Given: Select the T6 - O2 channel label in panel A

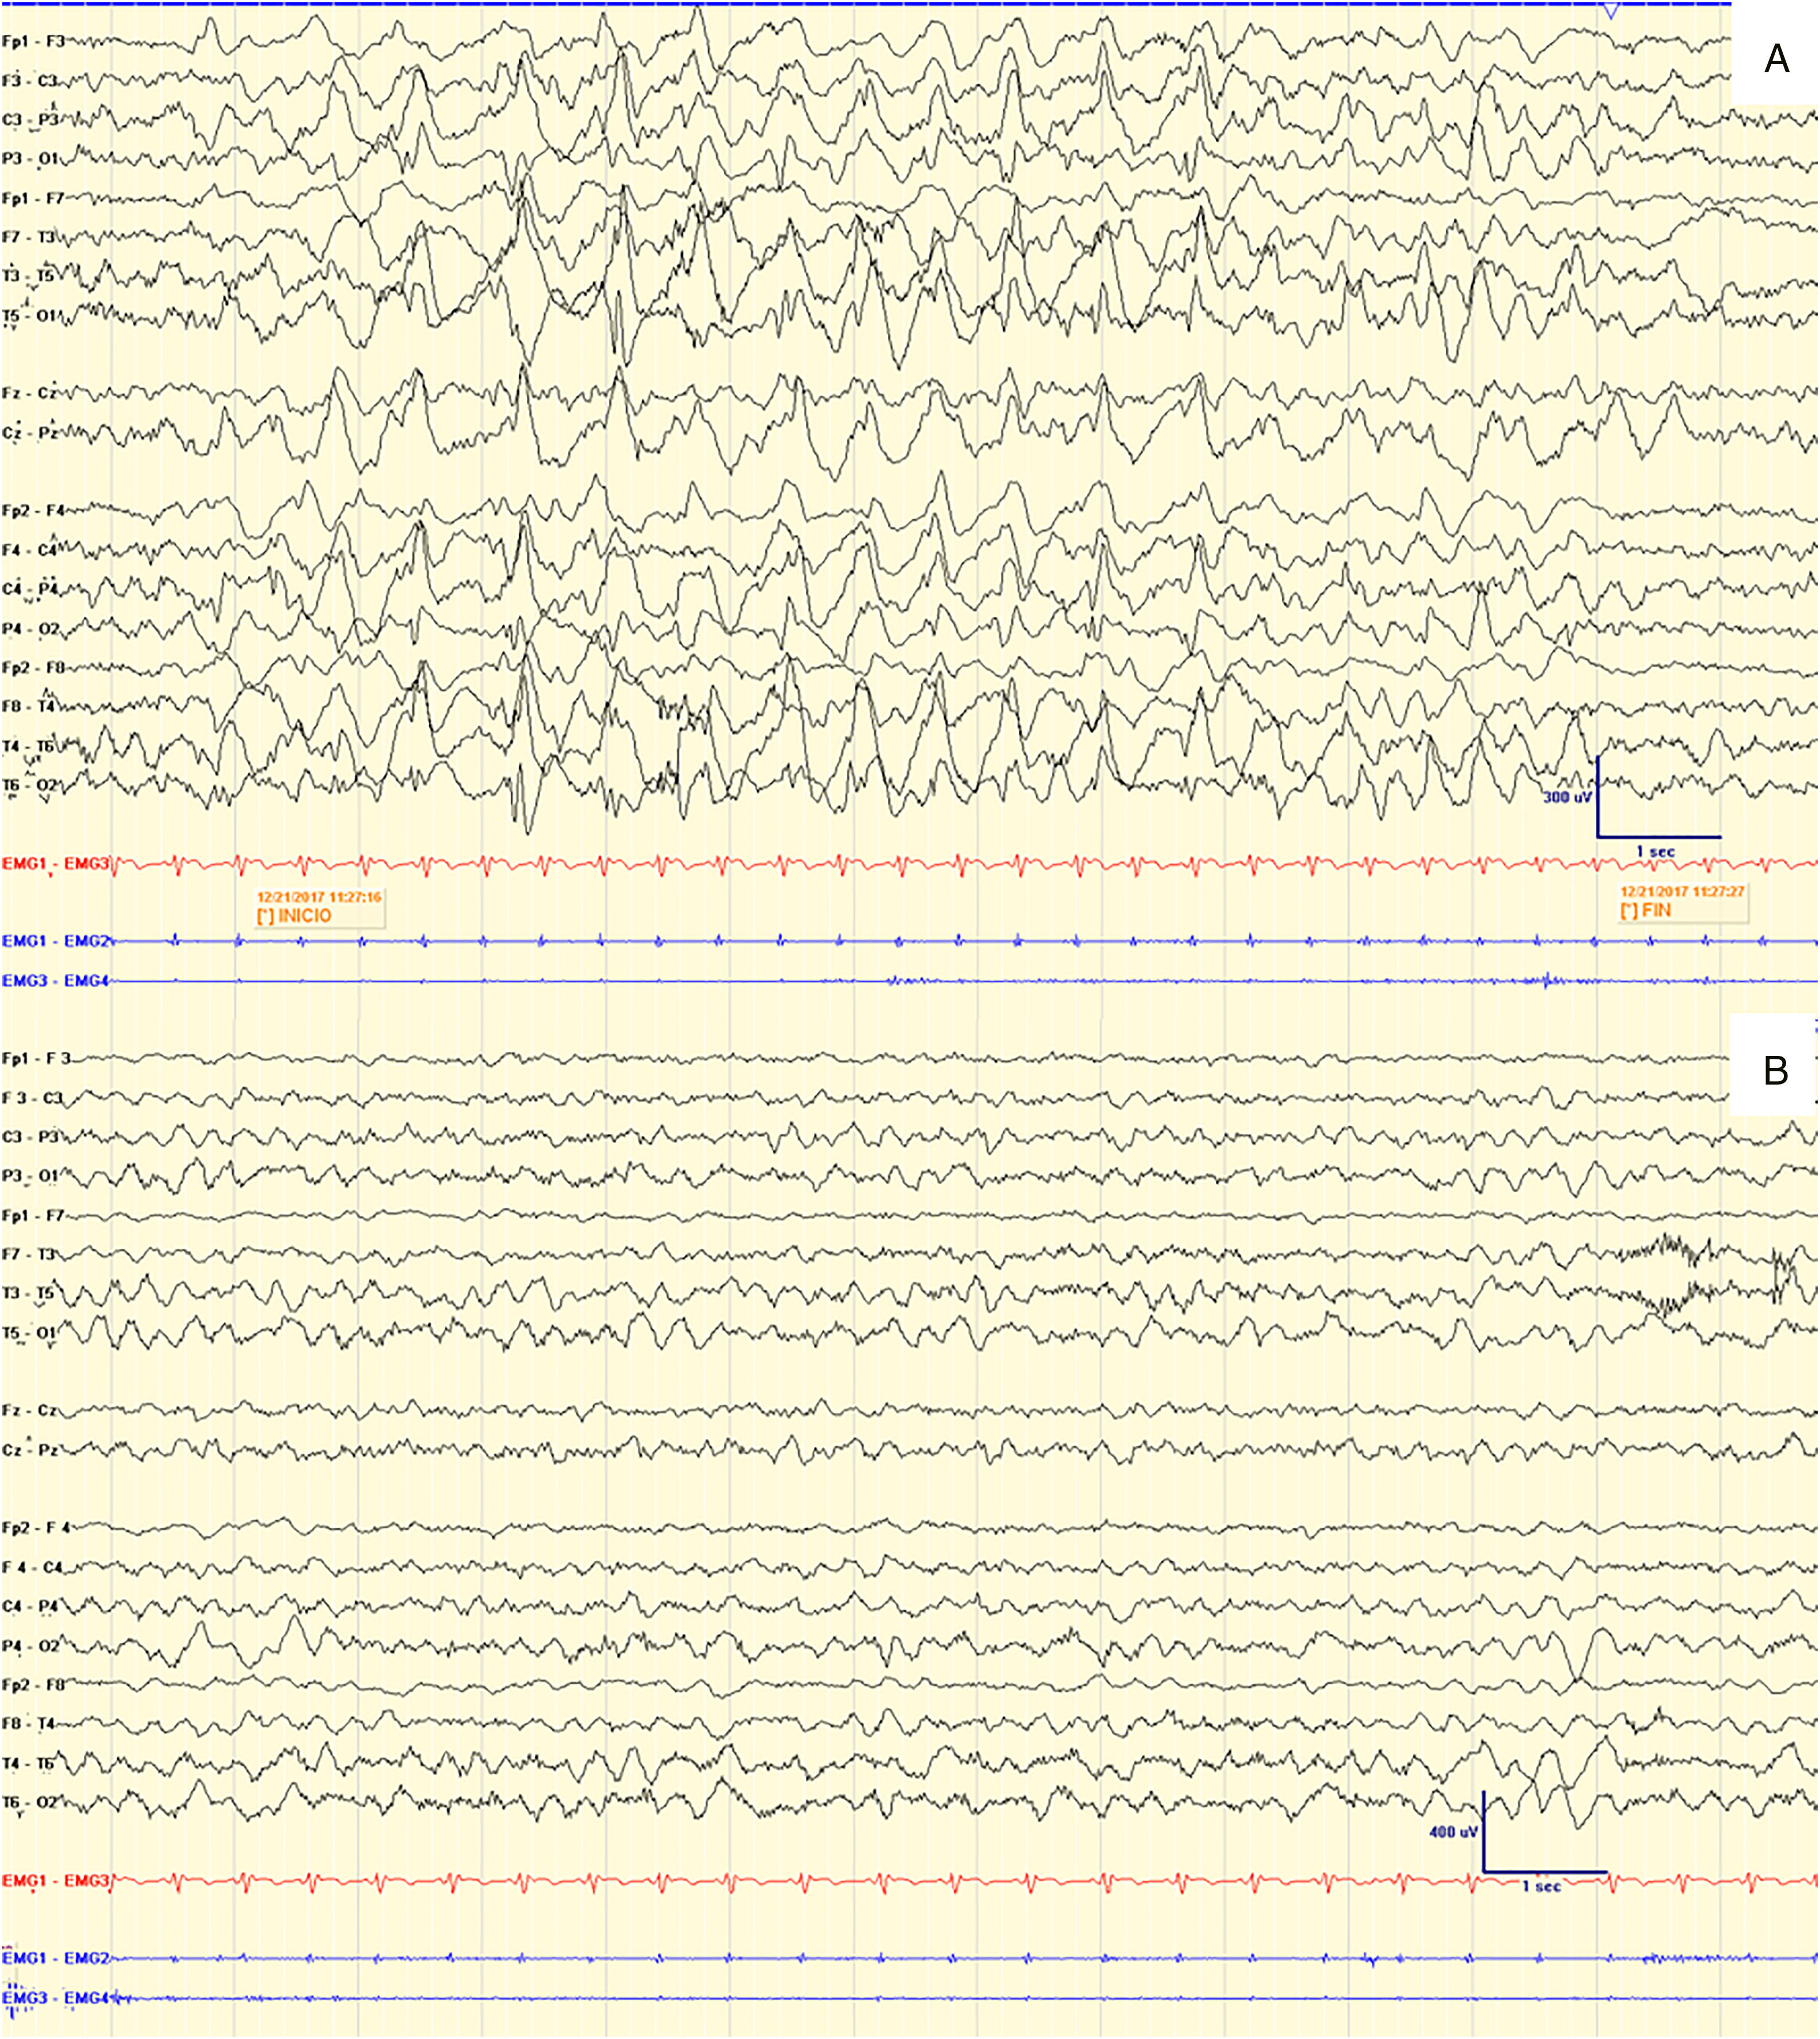Looking at the screenshot, I should pyautogui.click(x=31, y=785).
